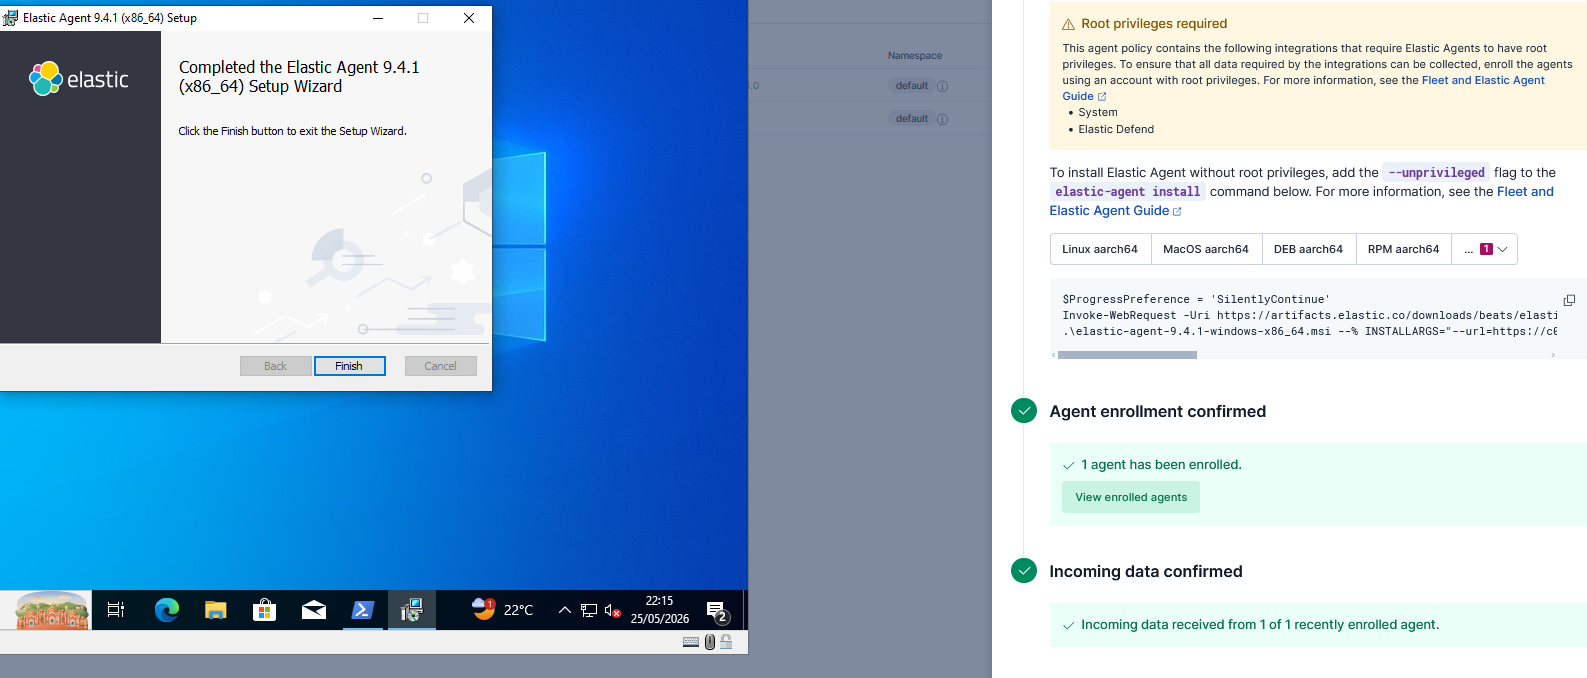1587x678 pixels.
Task: Open Microsoft Store from the taskbar
Action: 264,610
